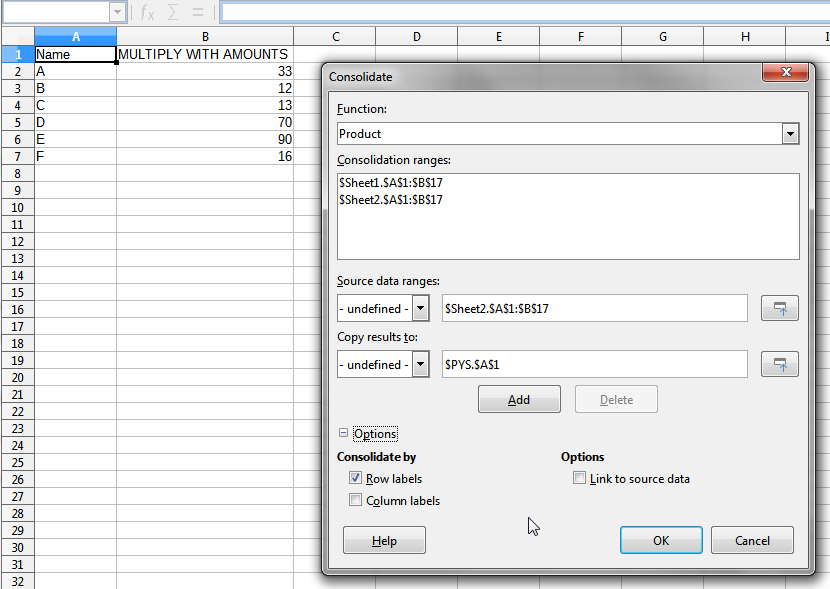Open Help from the Consolidate dialog
830x589 pixels.
click(384, 539)
